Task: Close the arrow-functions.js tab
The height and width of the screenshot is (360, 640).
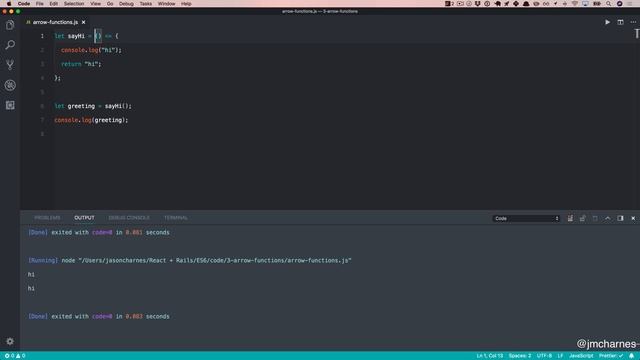Action: click(83, 22)
